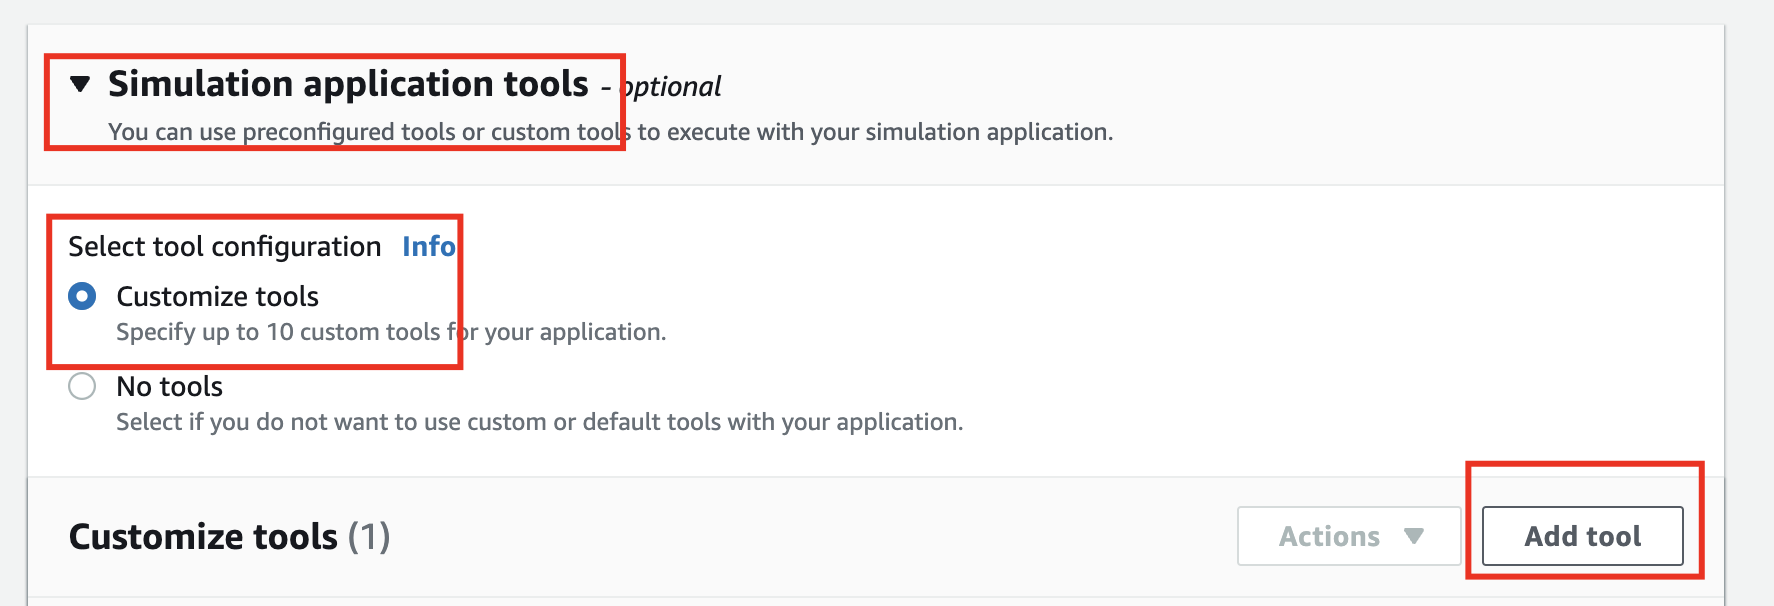This screenshot has height=606, width=1774.
Task: Open the Info link for tool configuration
Action: [428, 247]
